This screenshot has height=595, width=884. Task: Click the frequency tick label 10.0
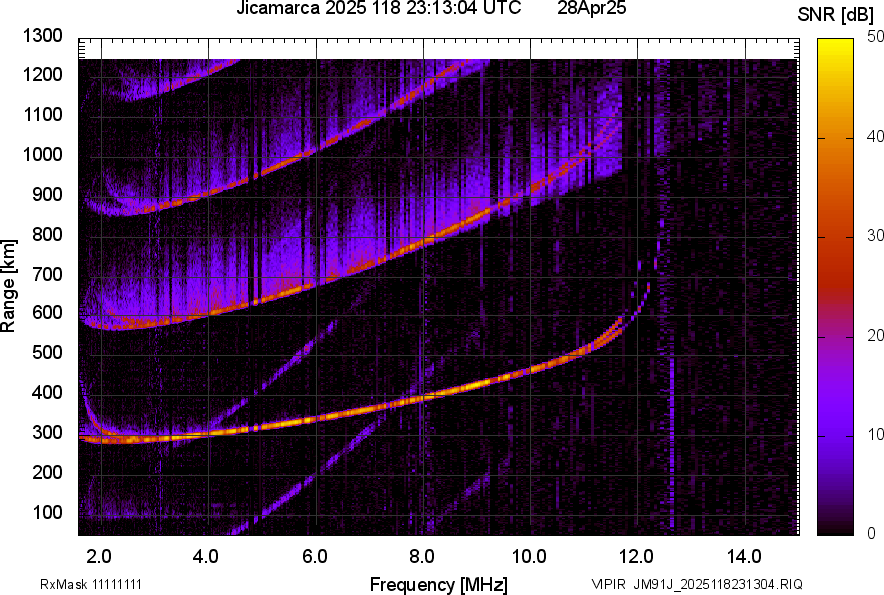529,557
